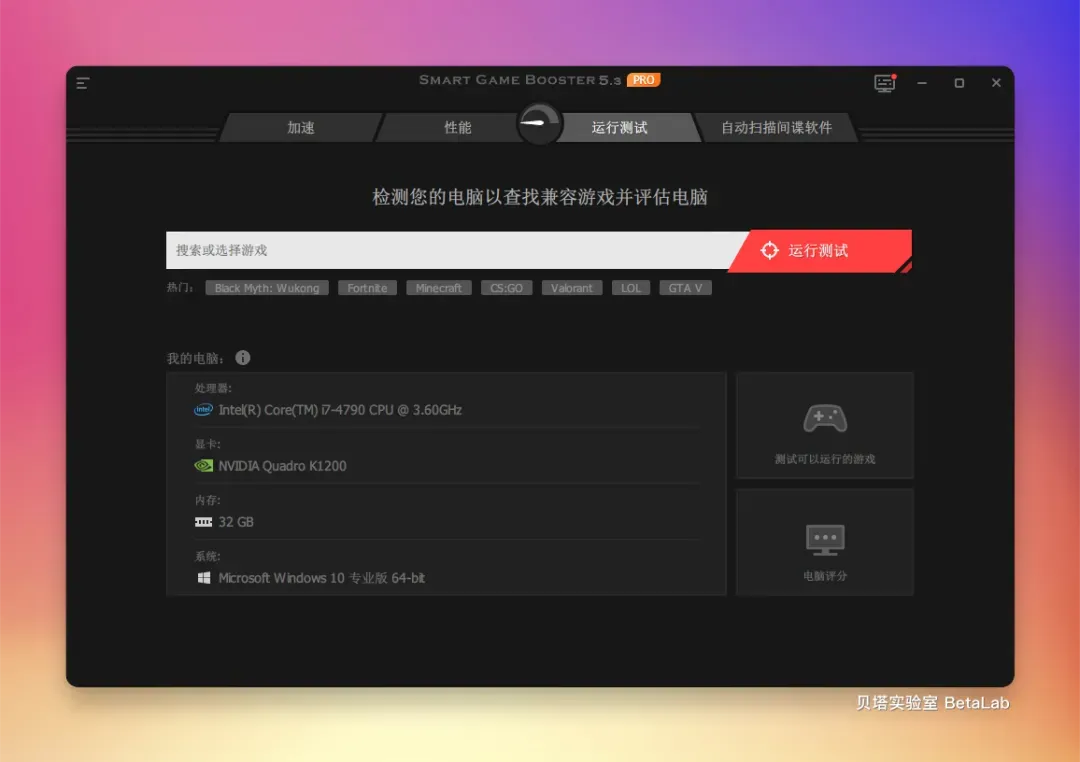Click the 测试可以运行的游戏 card label
The height and width of the screenshot is (762, 1080).
point(824,459)
